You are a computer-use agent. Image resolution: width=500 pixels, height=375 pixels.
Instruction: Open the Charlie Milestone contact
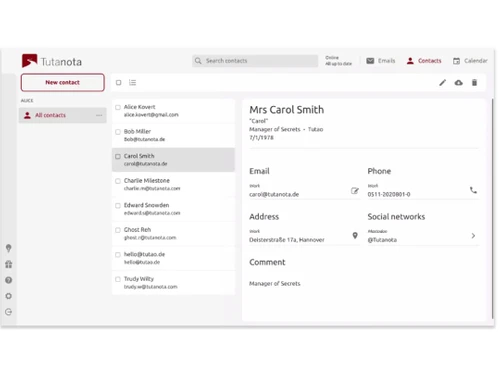pos(173,184)
